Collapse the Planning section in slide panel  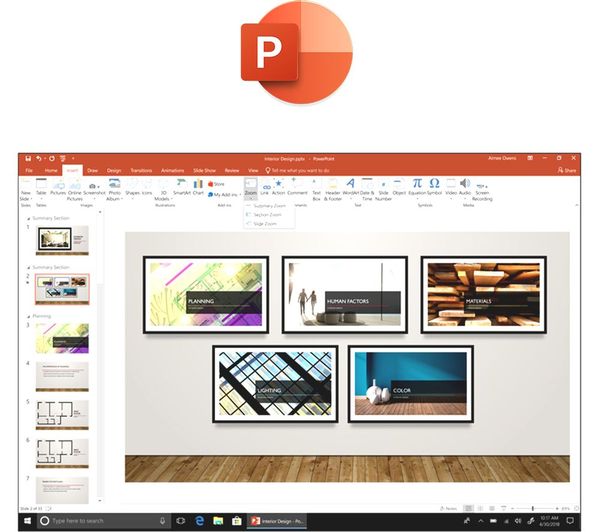click(28, 317)
